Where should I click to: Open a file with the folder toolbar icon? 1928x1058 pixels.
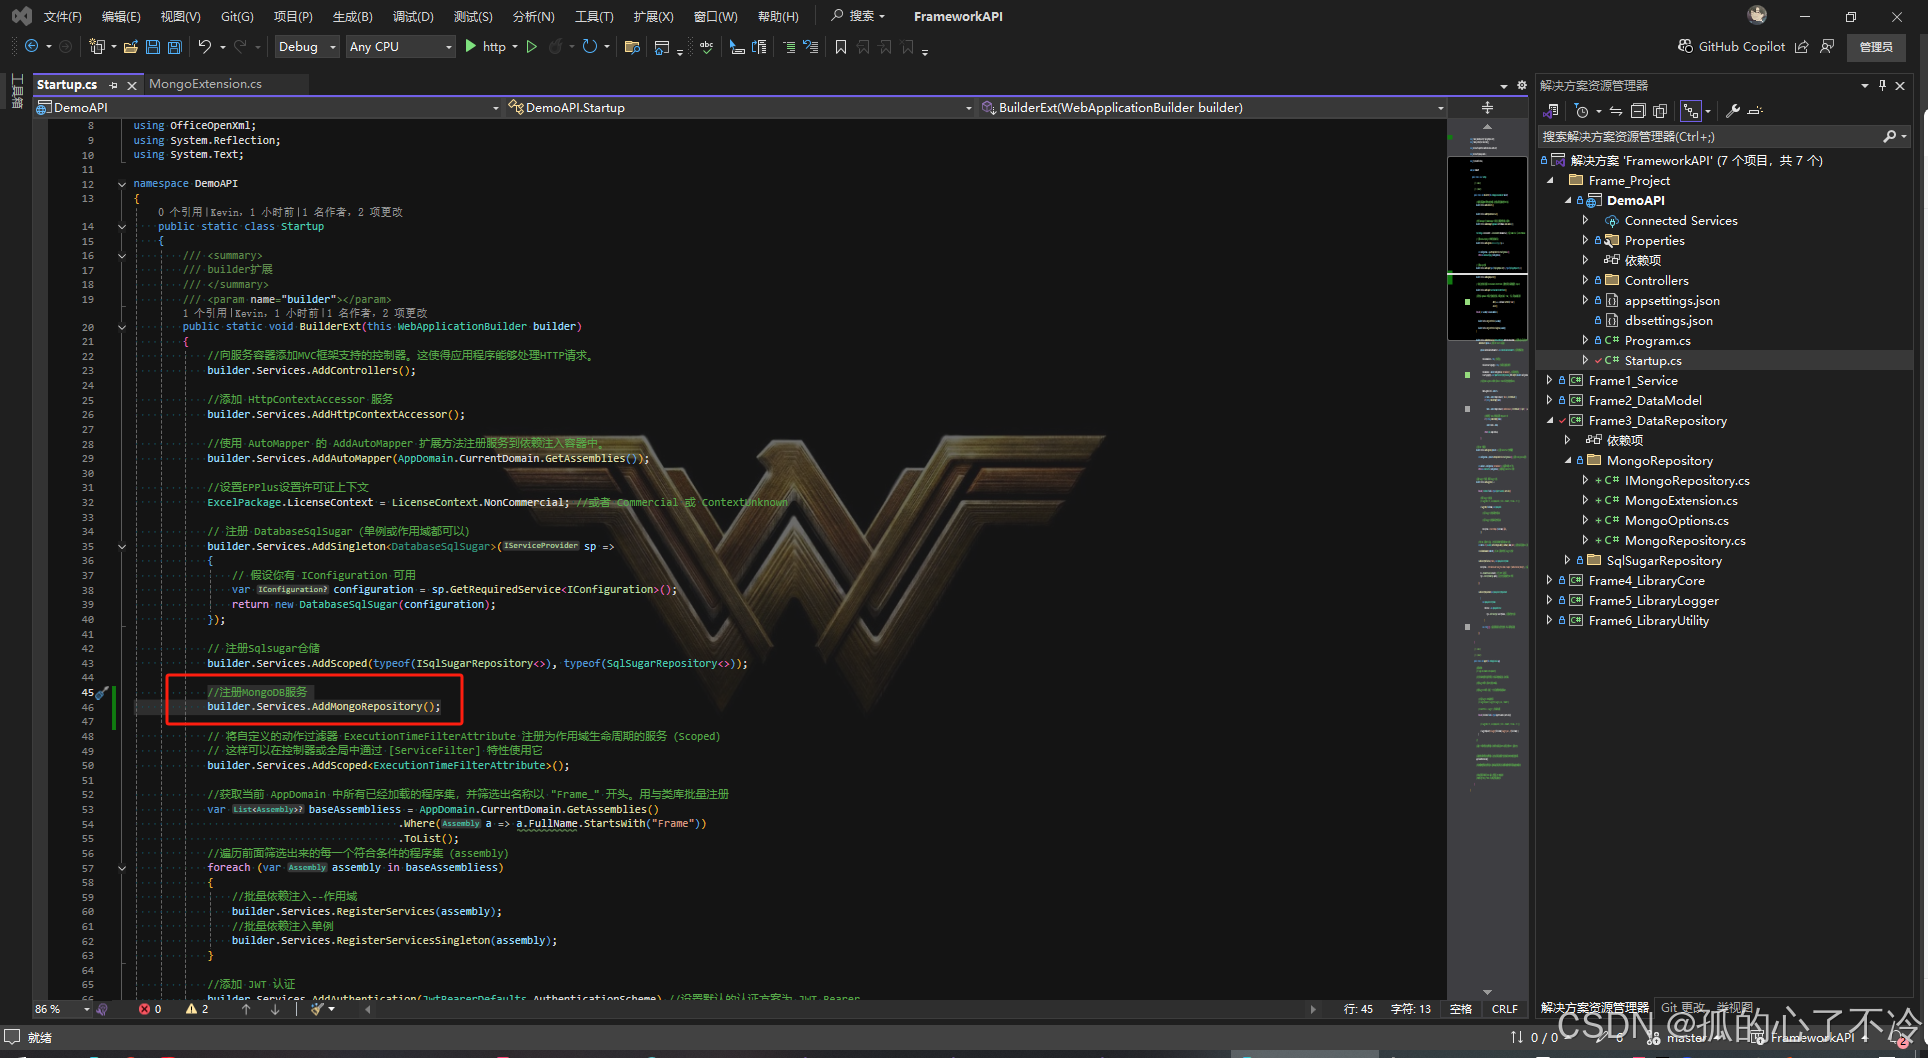[x=131, y=46]
